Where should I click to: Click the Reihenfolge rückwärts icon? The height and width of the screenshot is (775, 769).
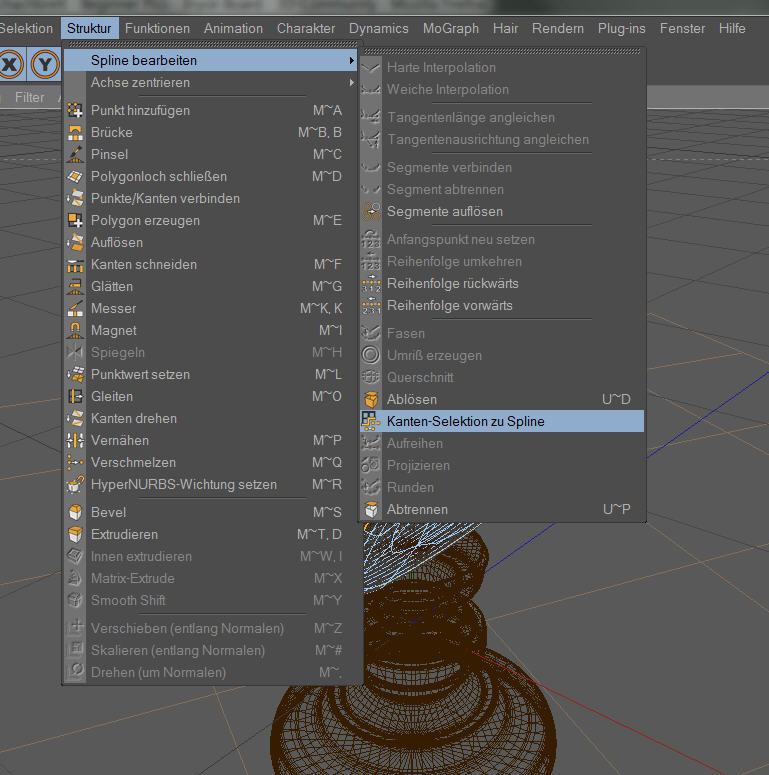pos(371,283)
